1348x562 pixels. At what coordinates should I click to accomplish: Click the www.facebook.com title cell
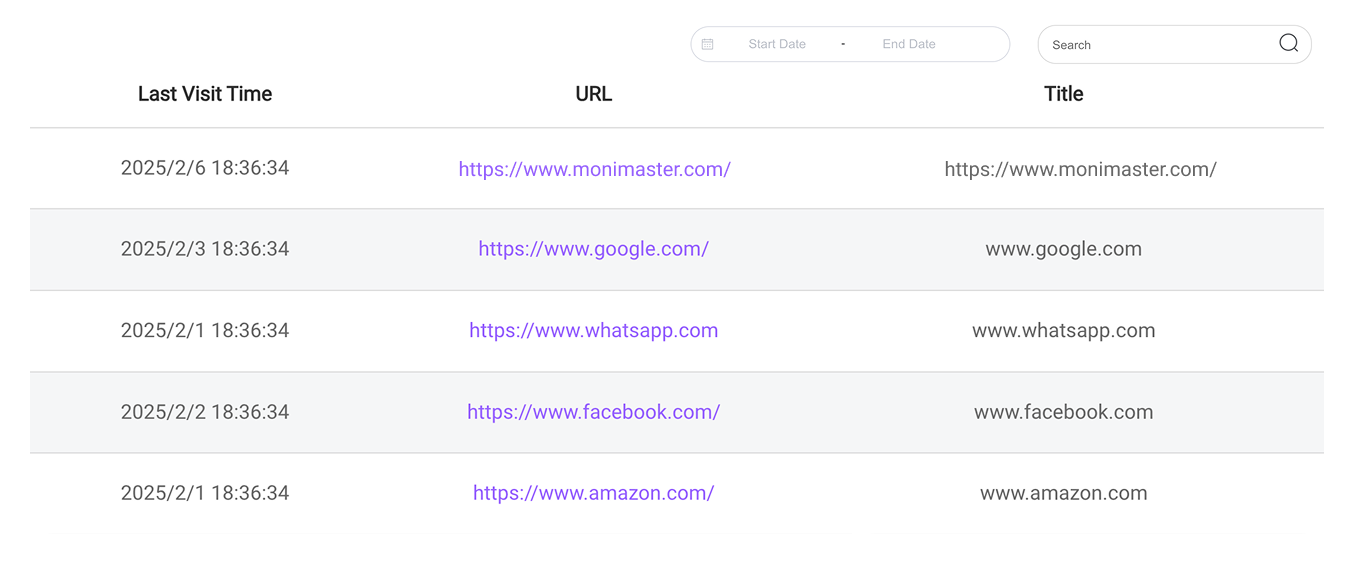click(x=1063, y=412)
